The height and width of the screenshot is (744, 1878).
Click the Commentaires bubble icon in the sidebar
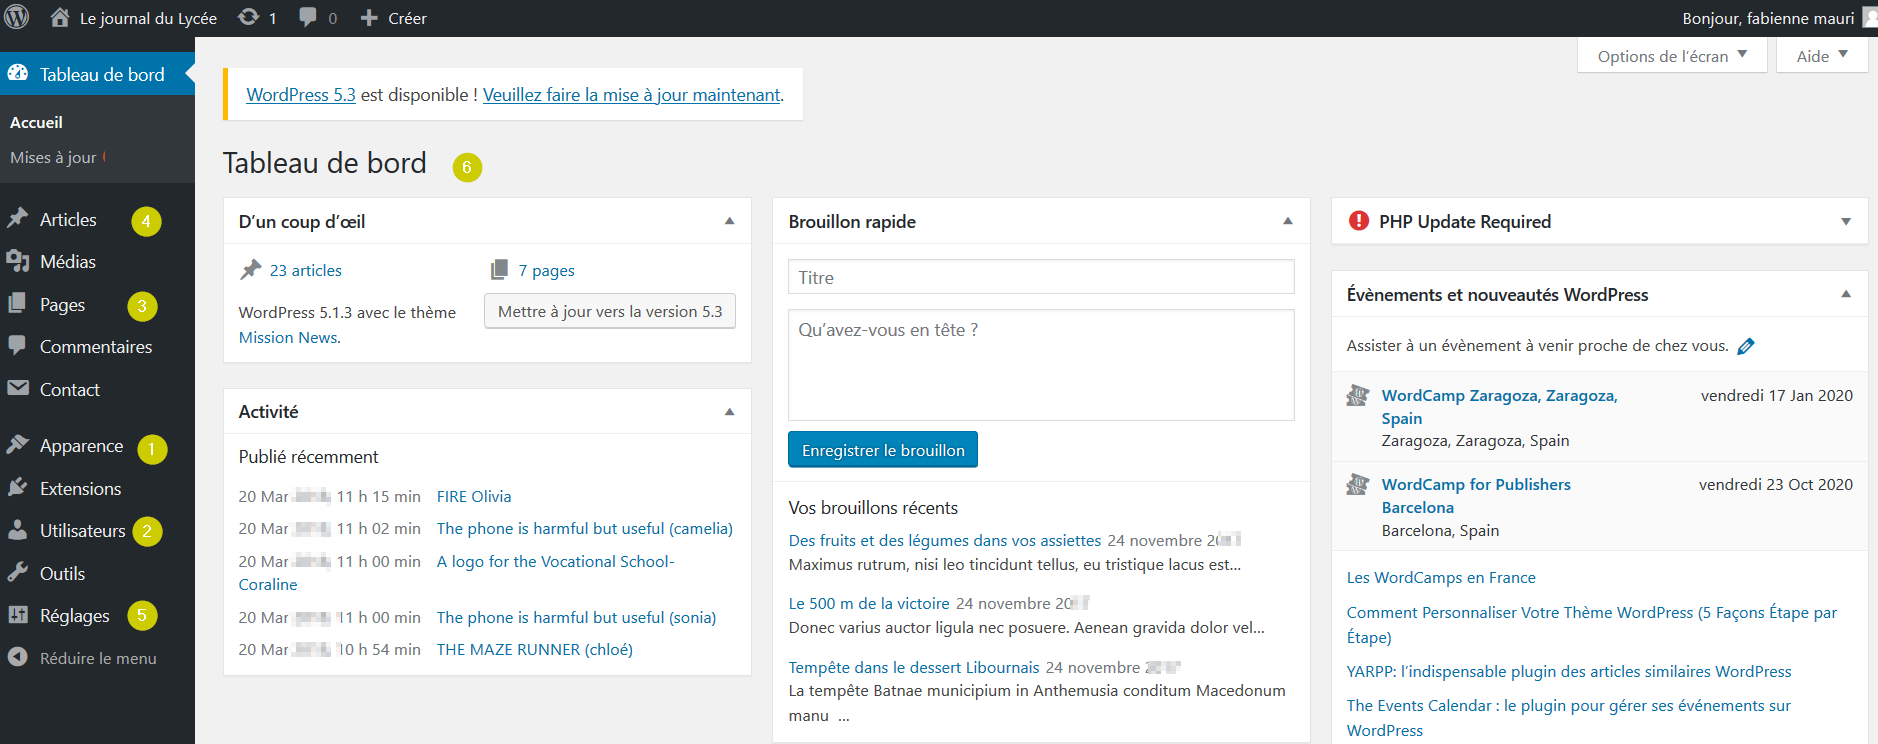(17, 345)
